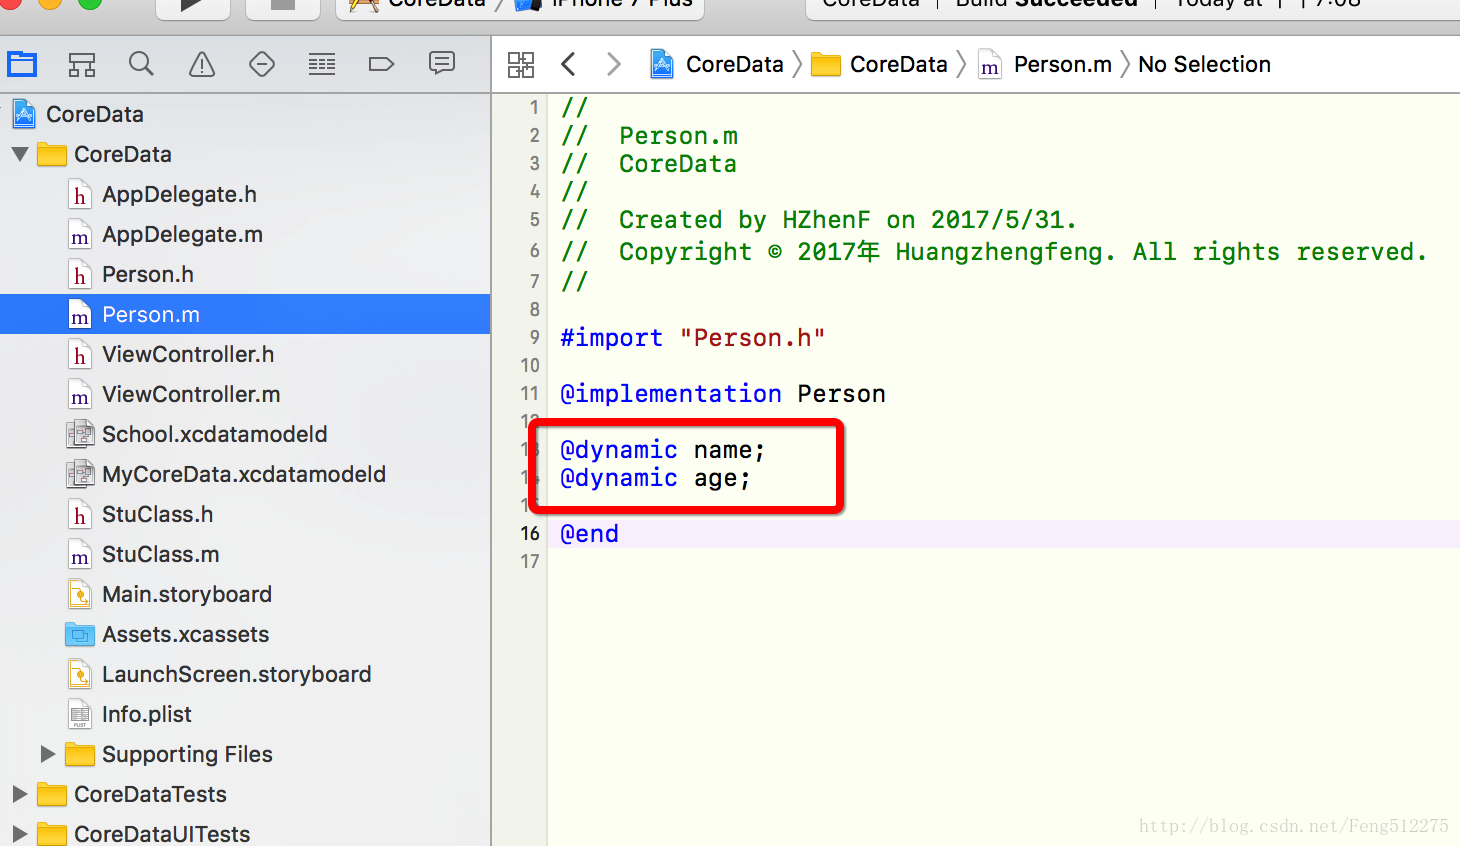Viewport: 1460px width, 846px height.
Task: Open the Breakpoint navigator icon
Action: tap(382, 65)
